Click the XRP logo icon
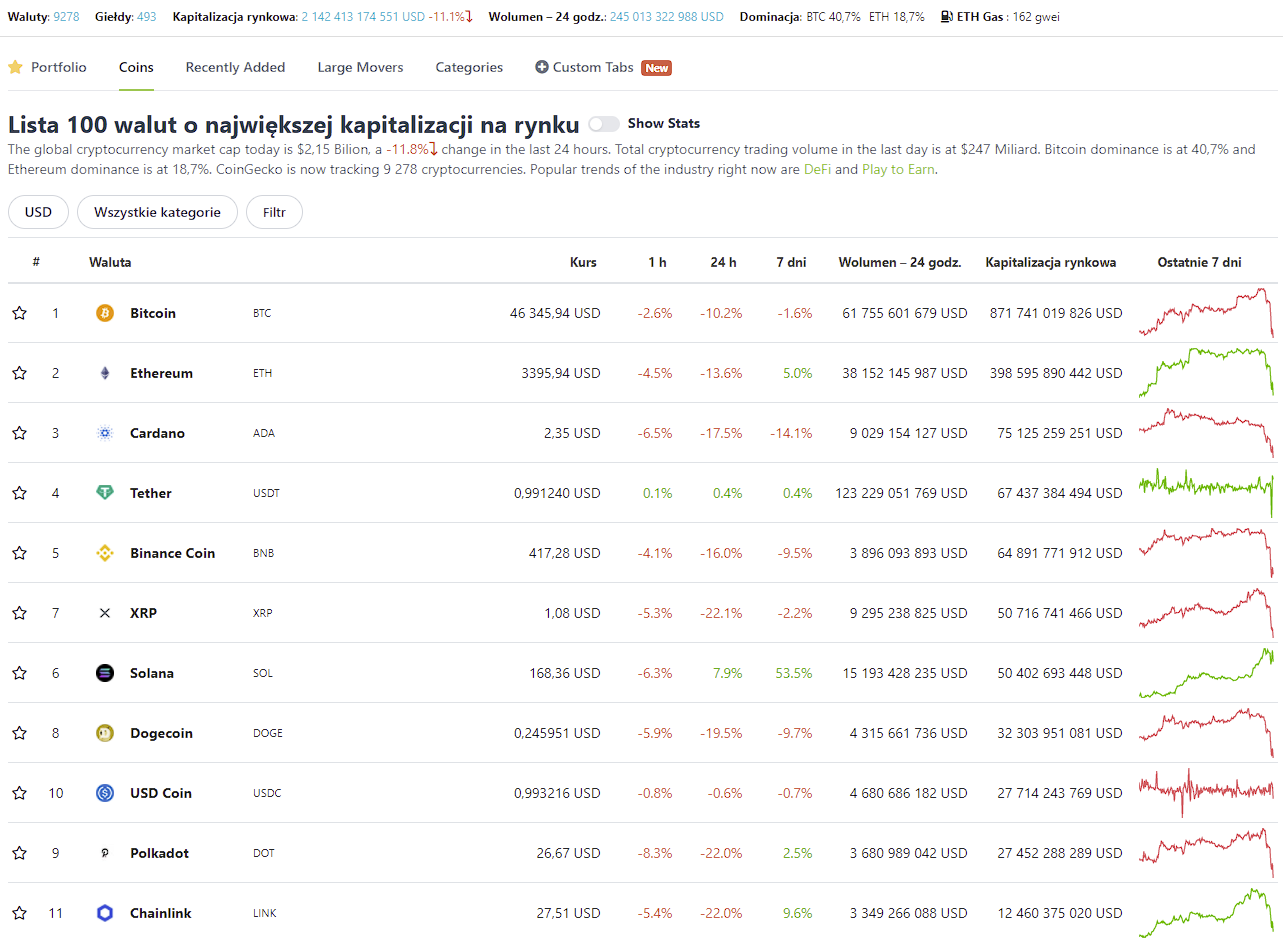Image resolution: width=1283 pixels, height=941 pixels. [x=105, y=613]
